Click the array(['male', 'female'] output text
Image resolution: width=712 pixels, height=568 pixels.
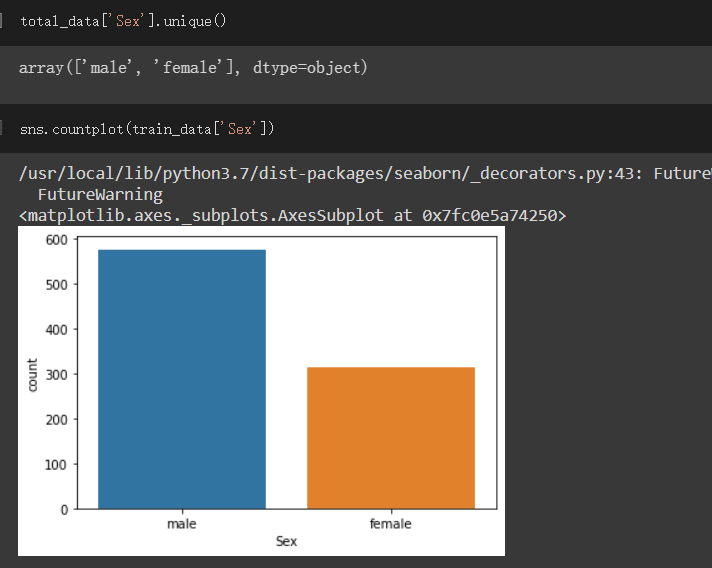coord(193,68)
